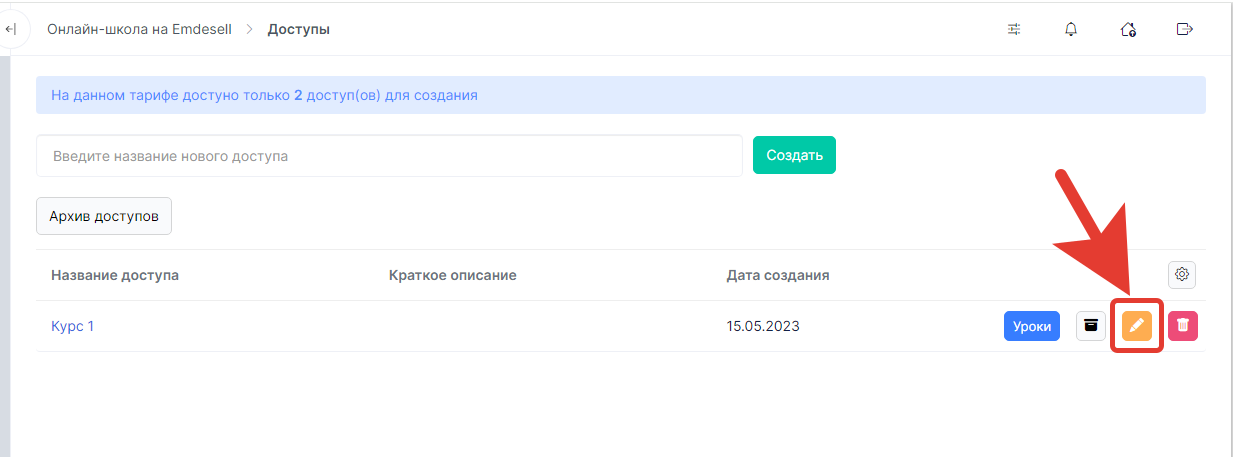Archive Курс 1 with the box icon
1233x457 pixels.
(x=1091, y=325)
